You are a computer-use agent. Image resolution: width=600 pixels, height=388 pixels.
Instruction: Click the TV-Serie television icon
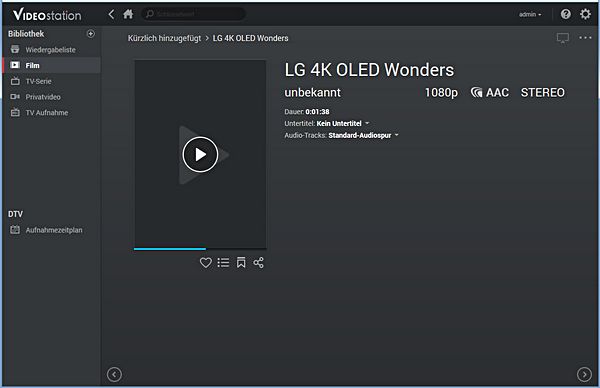15,81
